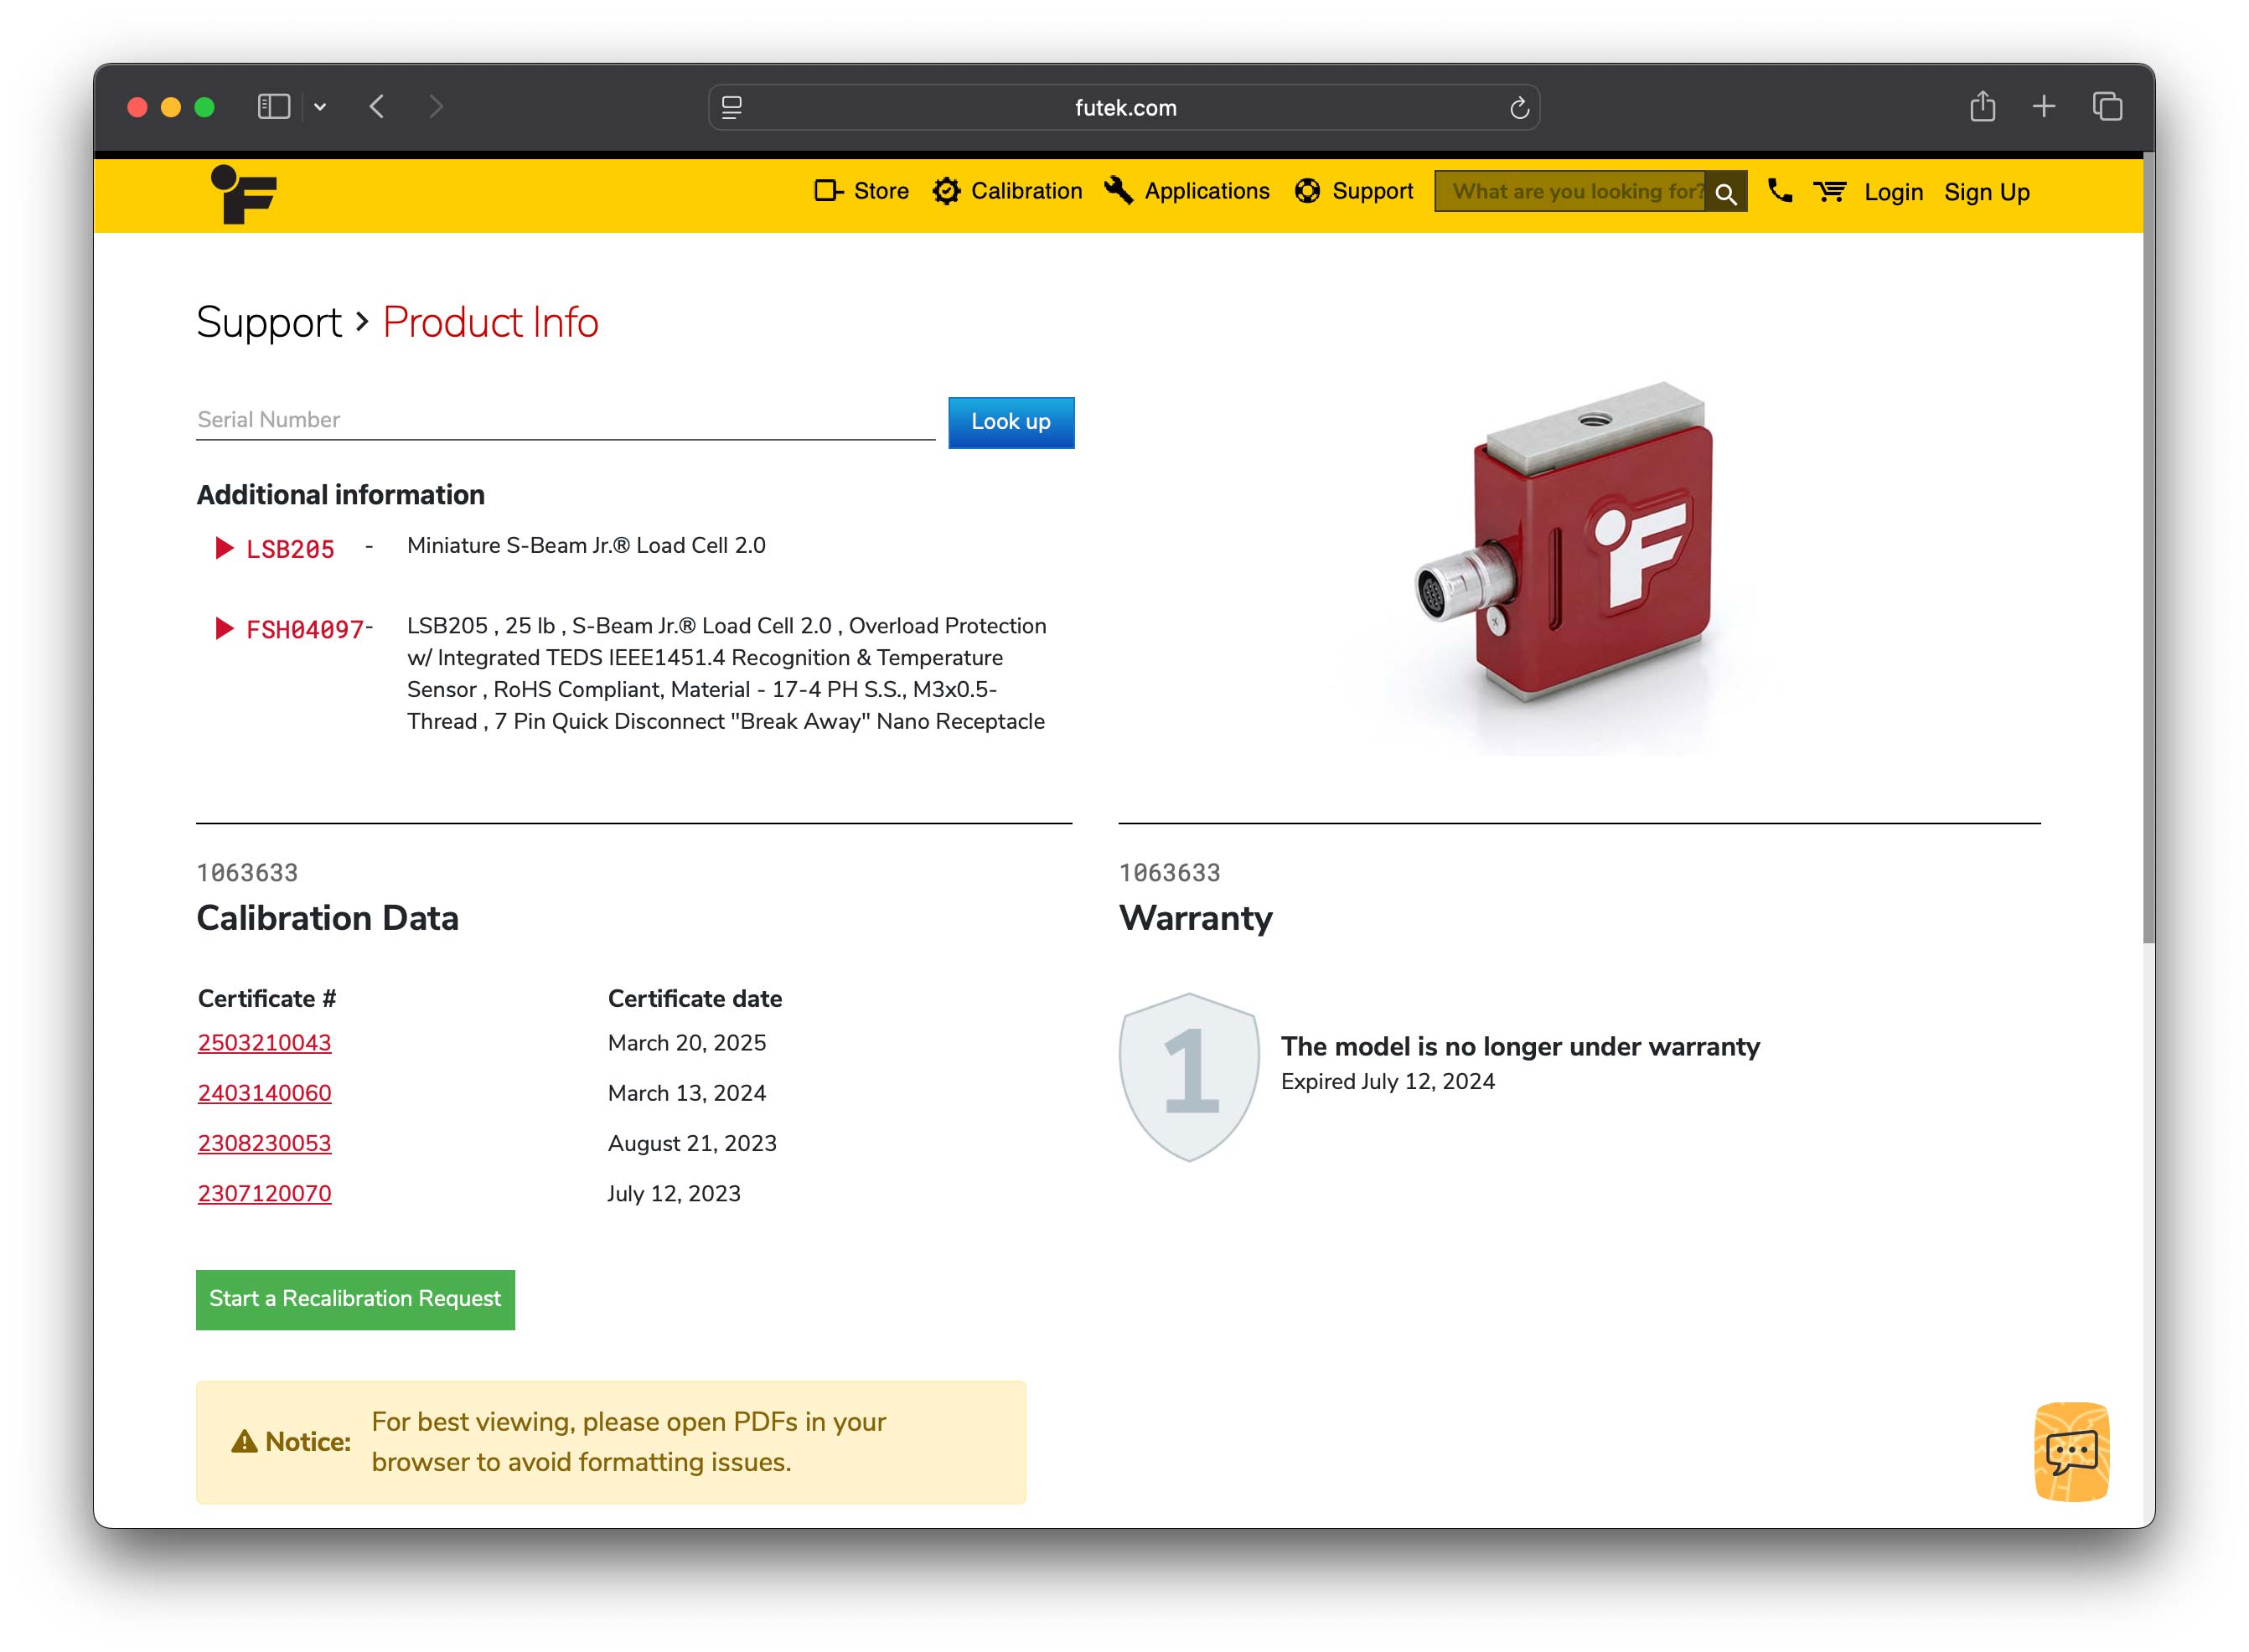The width and height of the screenshot is (2249, 1652).
Task: Click the Product Info breadcrumb
Action: click(490, 322)
